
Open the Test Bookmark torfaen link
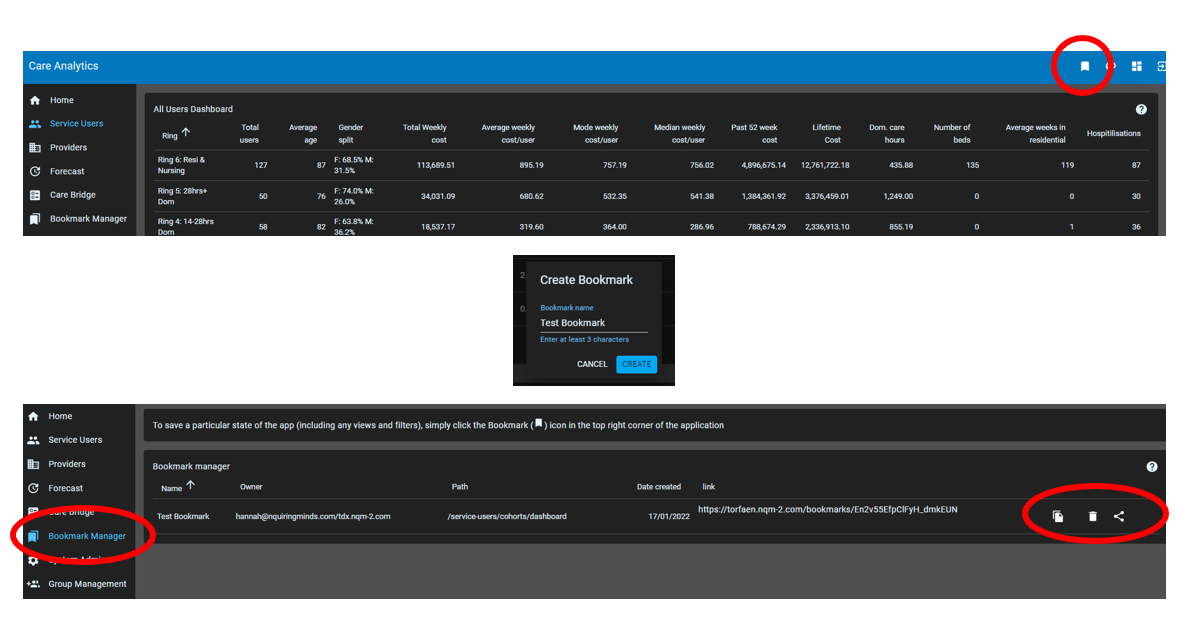pyautogui.click(x=827, y=509)
